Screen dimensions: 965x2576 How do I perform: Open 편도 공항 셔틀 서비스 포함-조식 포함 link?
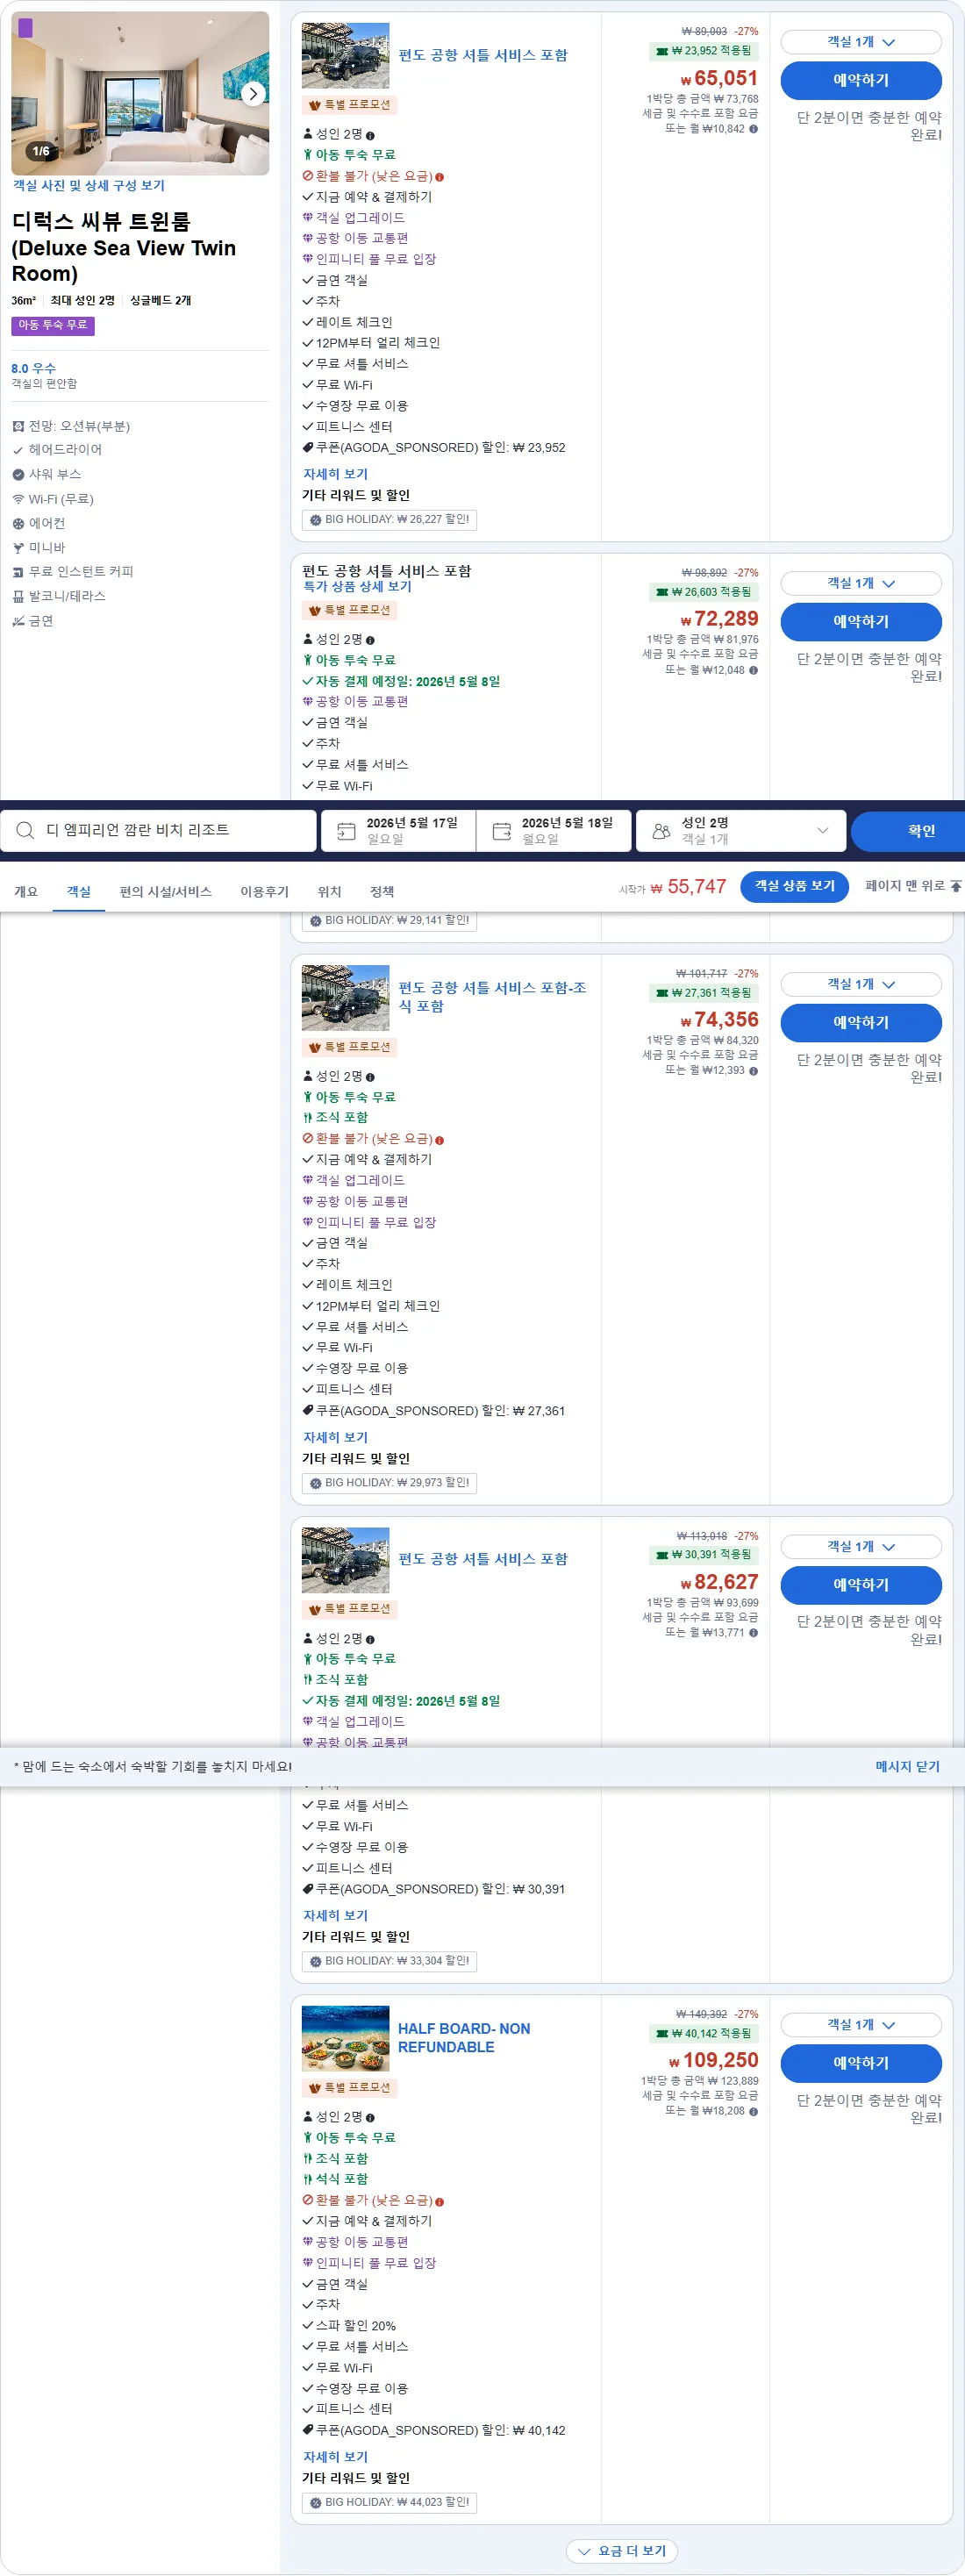(492, 997)
